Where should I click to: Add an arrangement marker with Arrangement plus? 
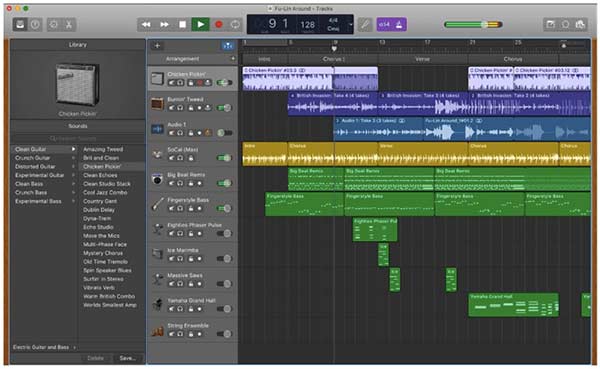233,59
